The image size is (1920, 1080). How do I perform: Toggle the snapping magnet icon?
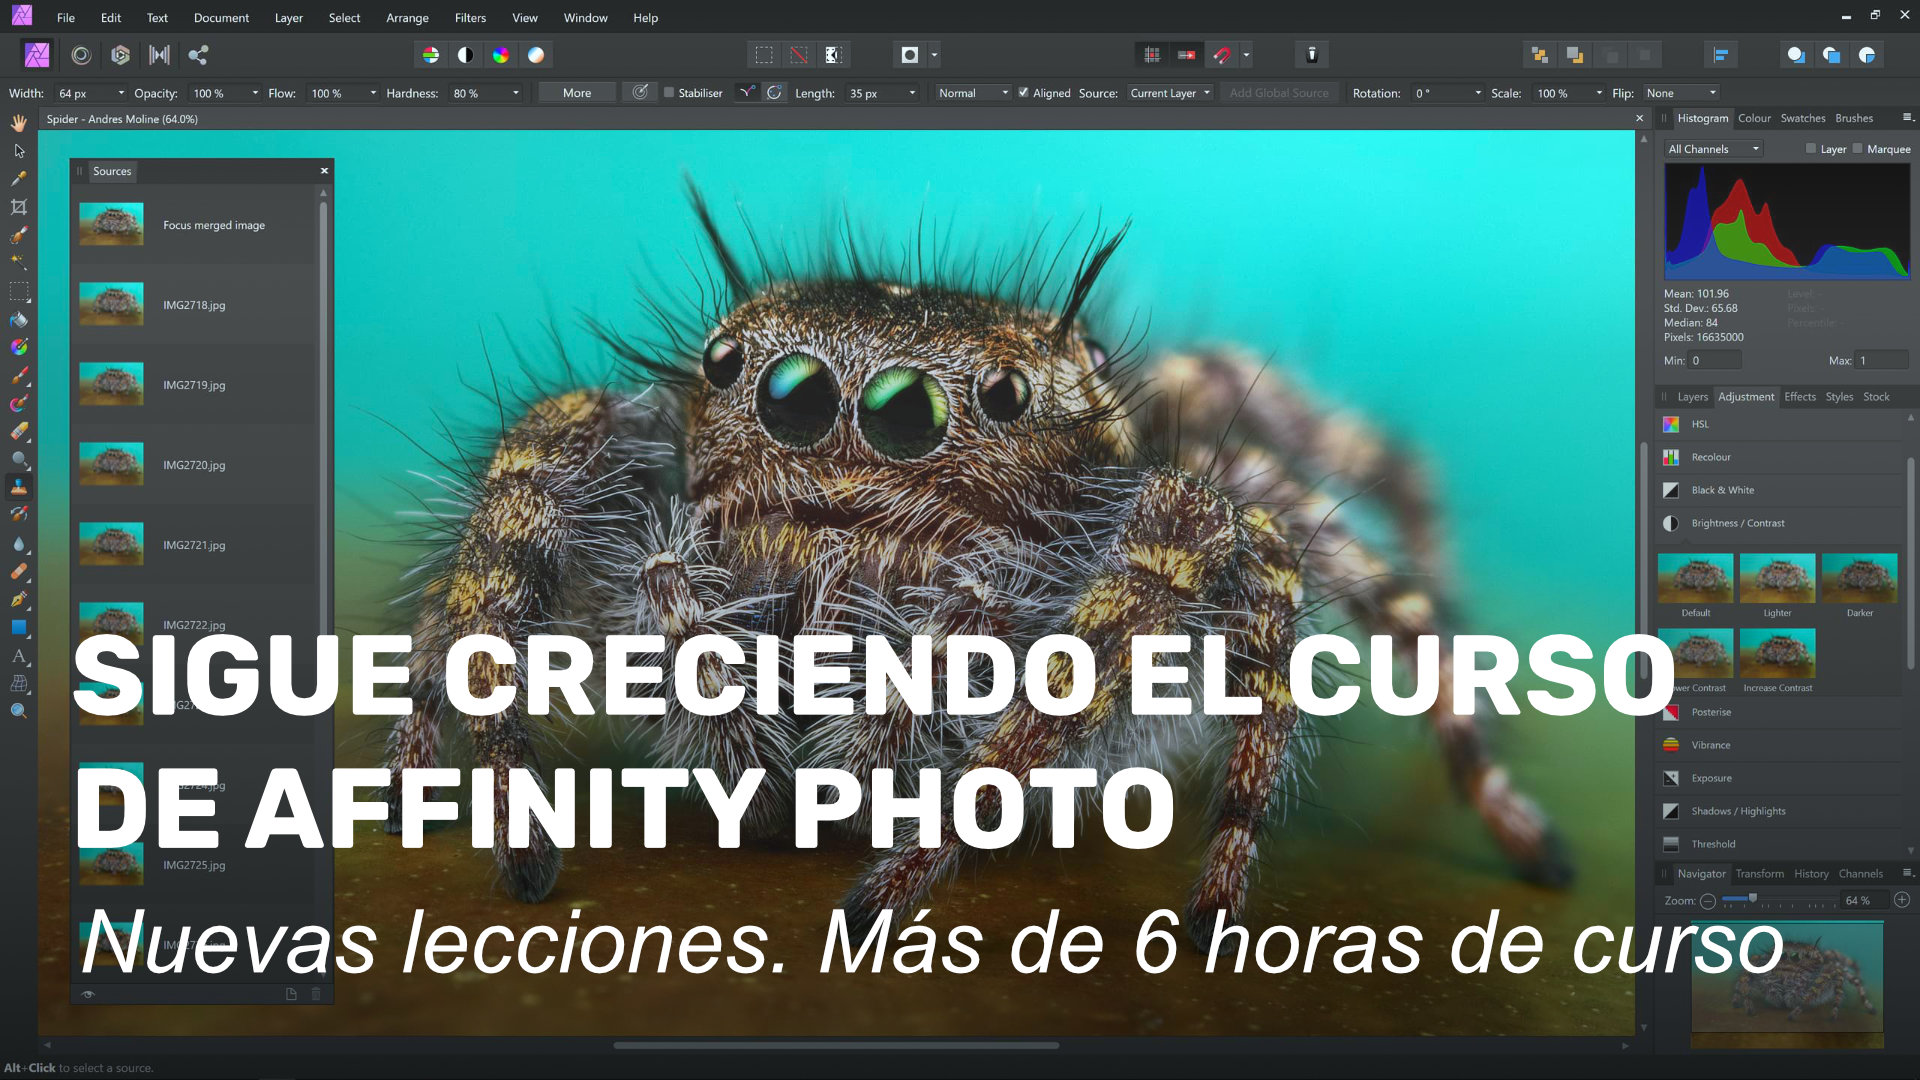coord(1222,55)
